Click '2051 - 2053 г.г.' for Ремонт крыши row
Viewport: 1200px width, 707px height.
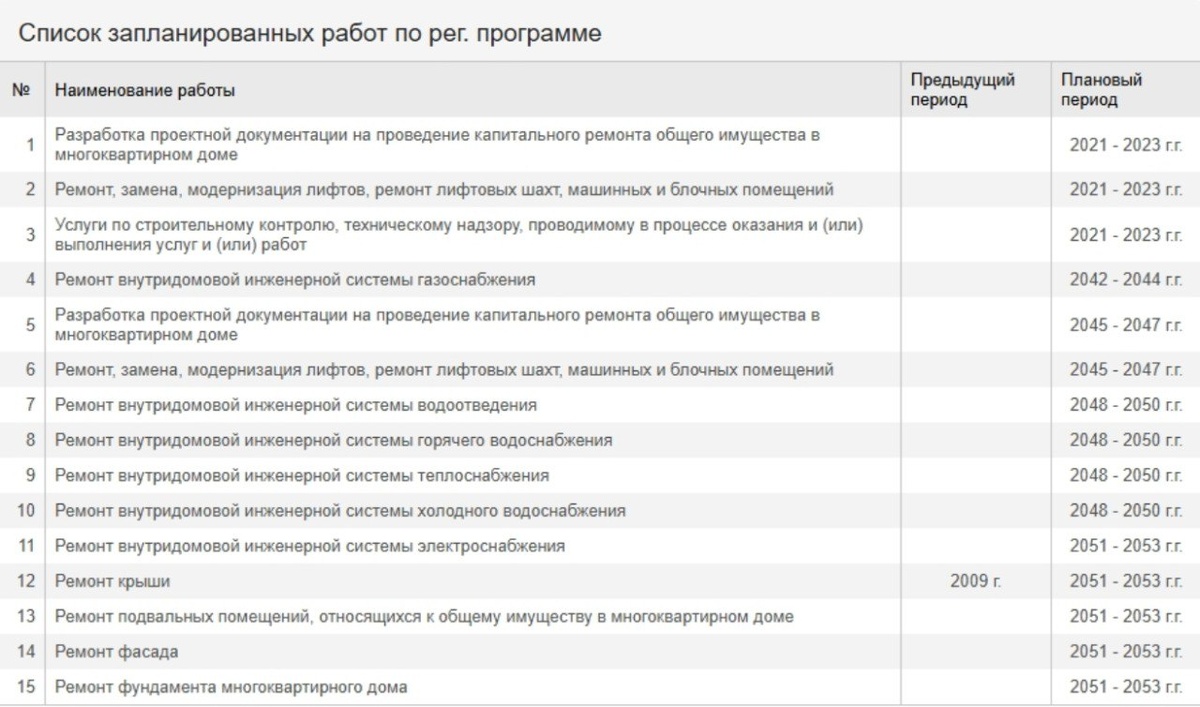tap(1126, 581)
